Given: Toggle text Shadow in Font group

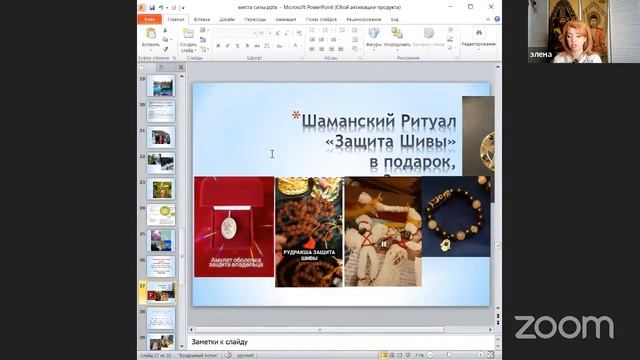Looking at the screenshot, I should (x=247, y=46).
